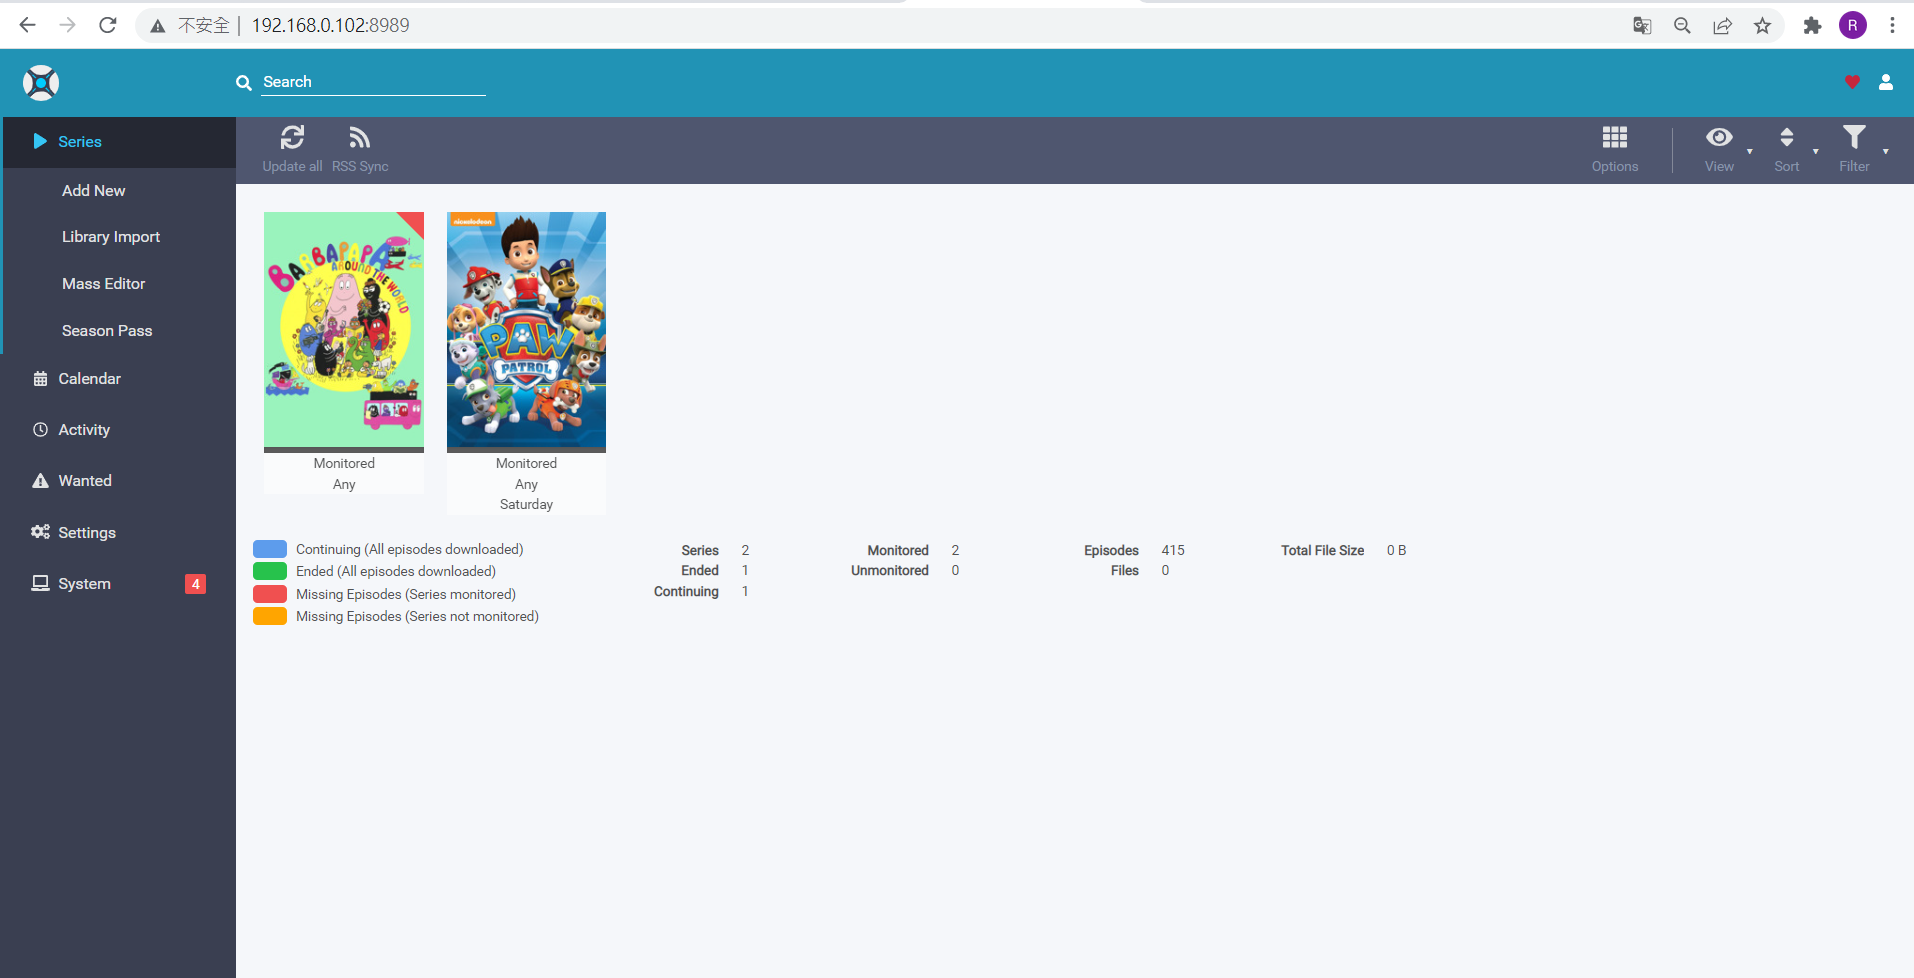1914x978 pixels.
Task: Open Add New in sidebar
Action: [x=94, y=191]
